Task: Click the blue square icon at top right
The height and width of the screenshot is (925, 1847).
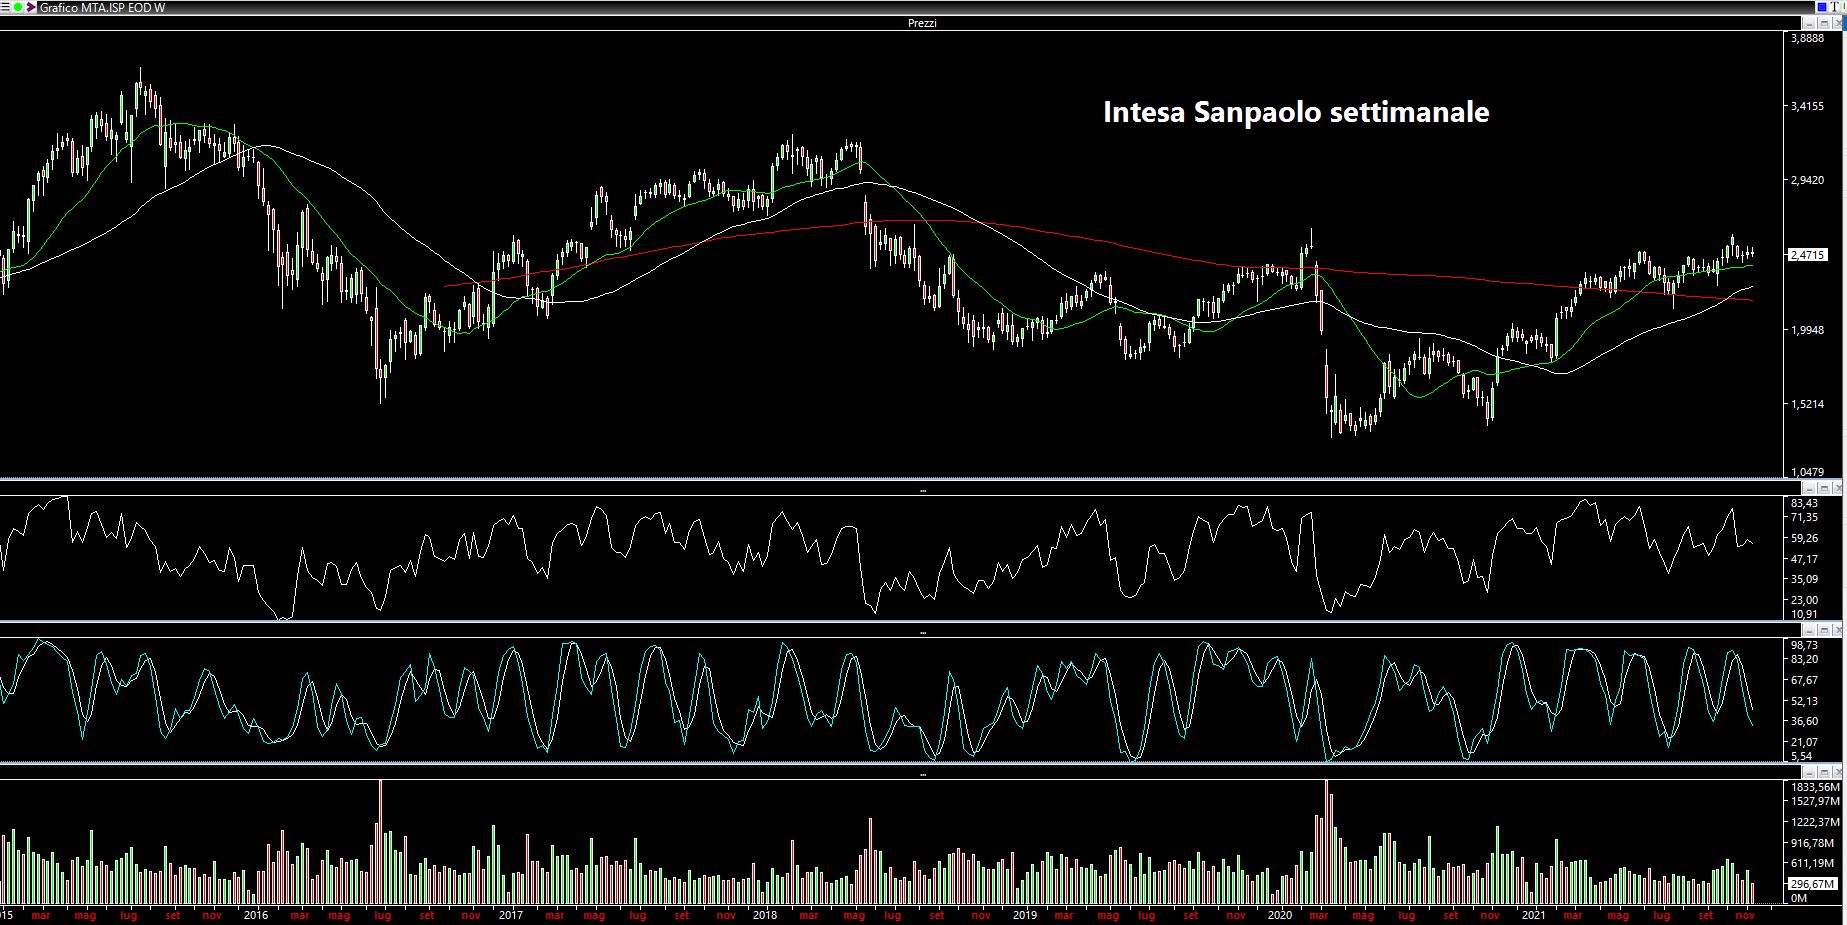Action: coord(1822,7)
